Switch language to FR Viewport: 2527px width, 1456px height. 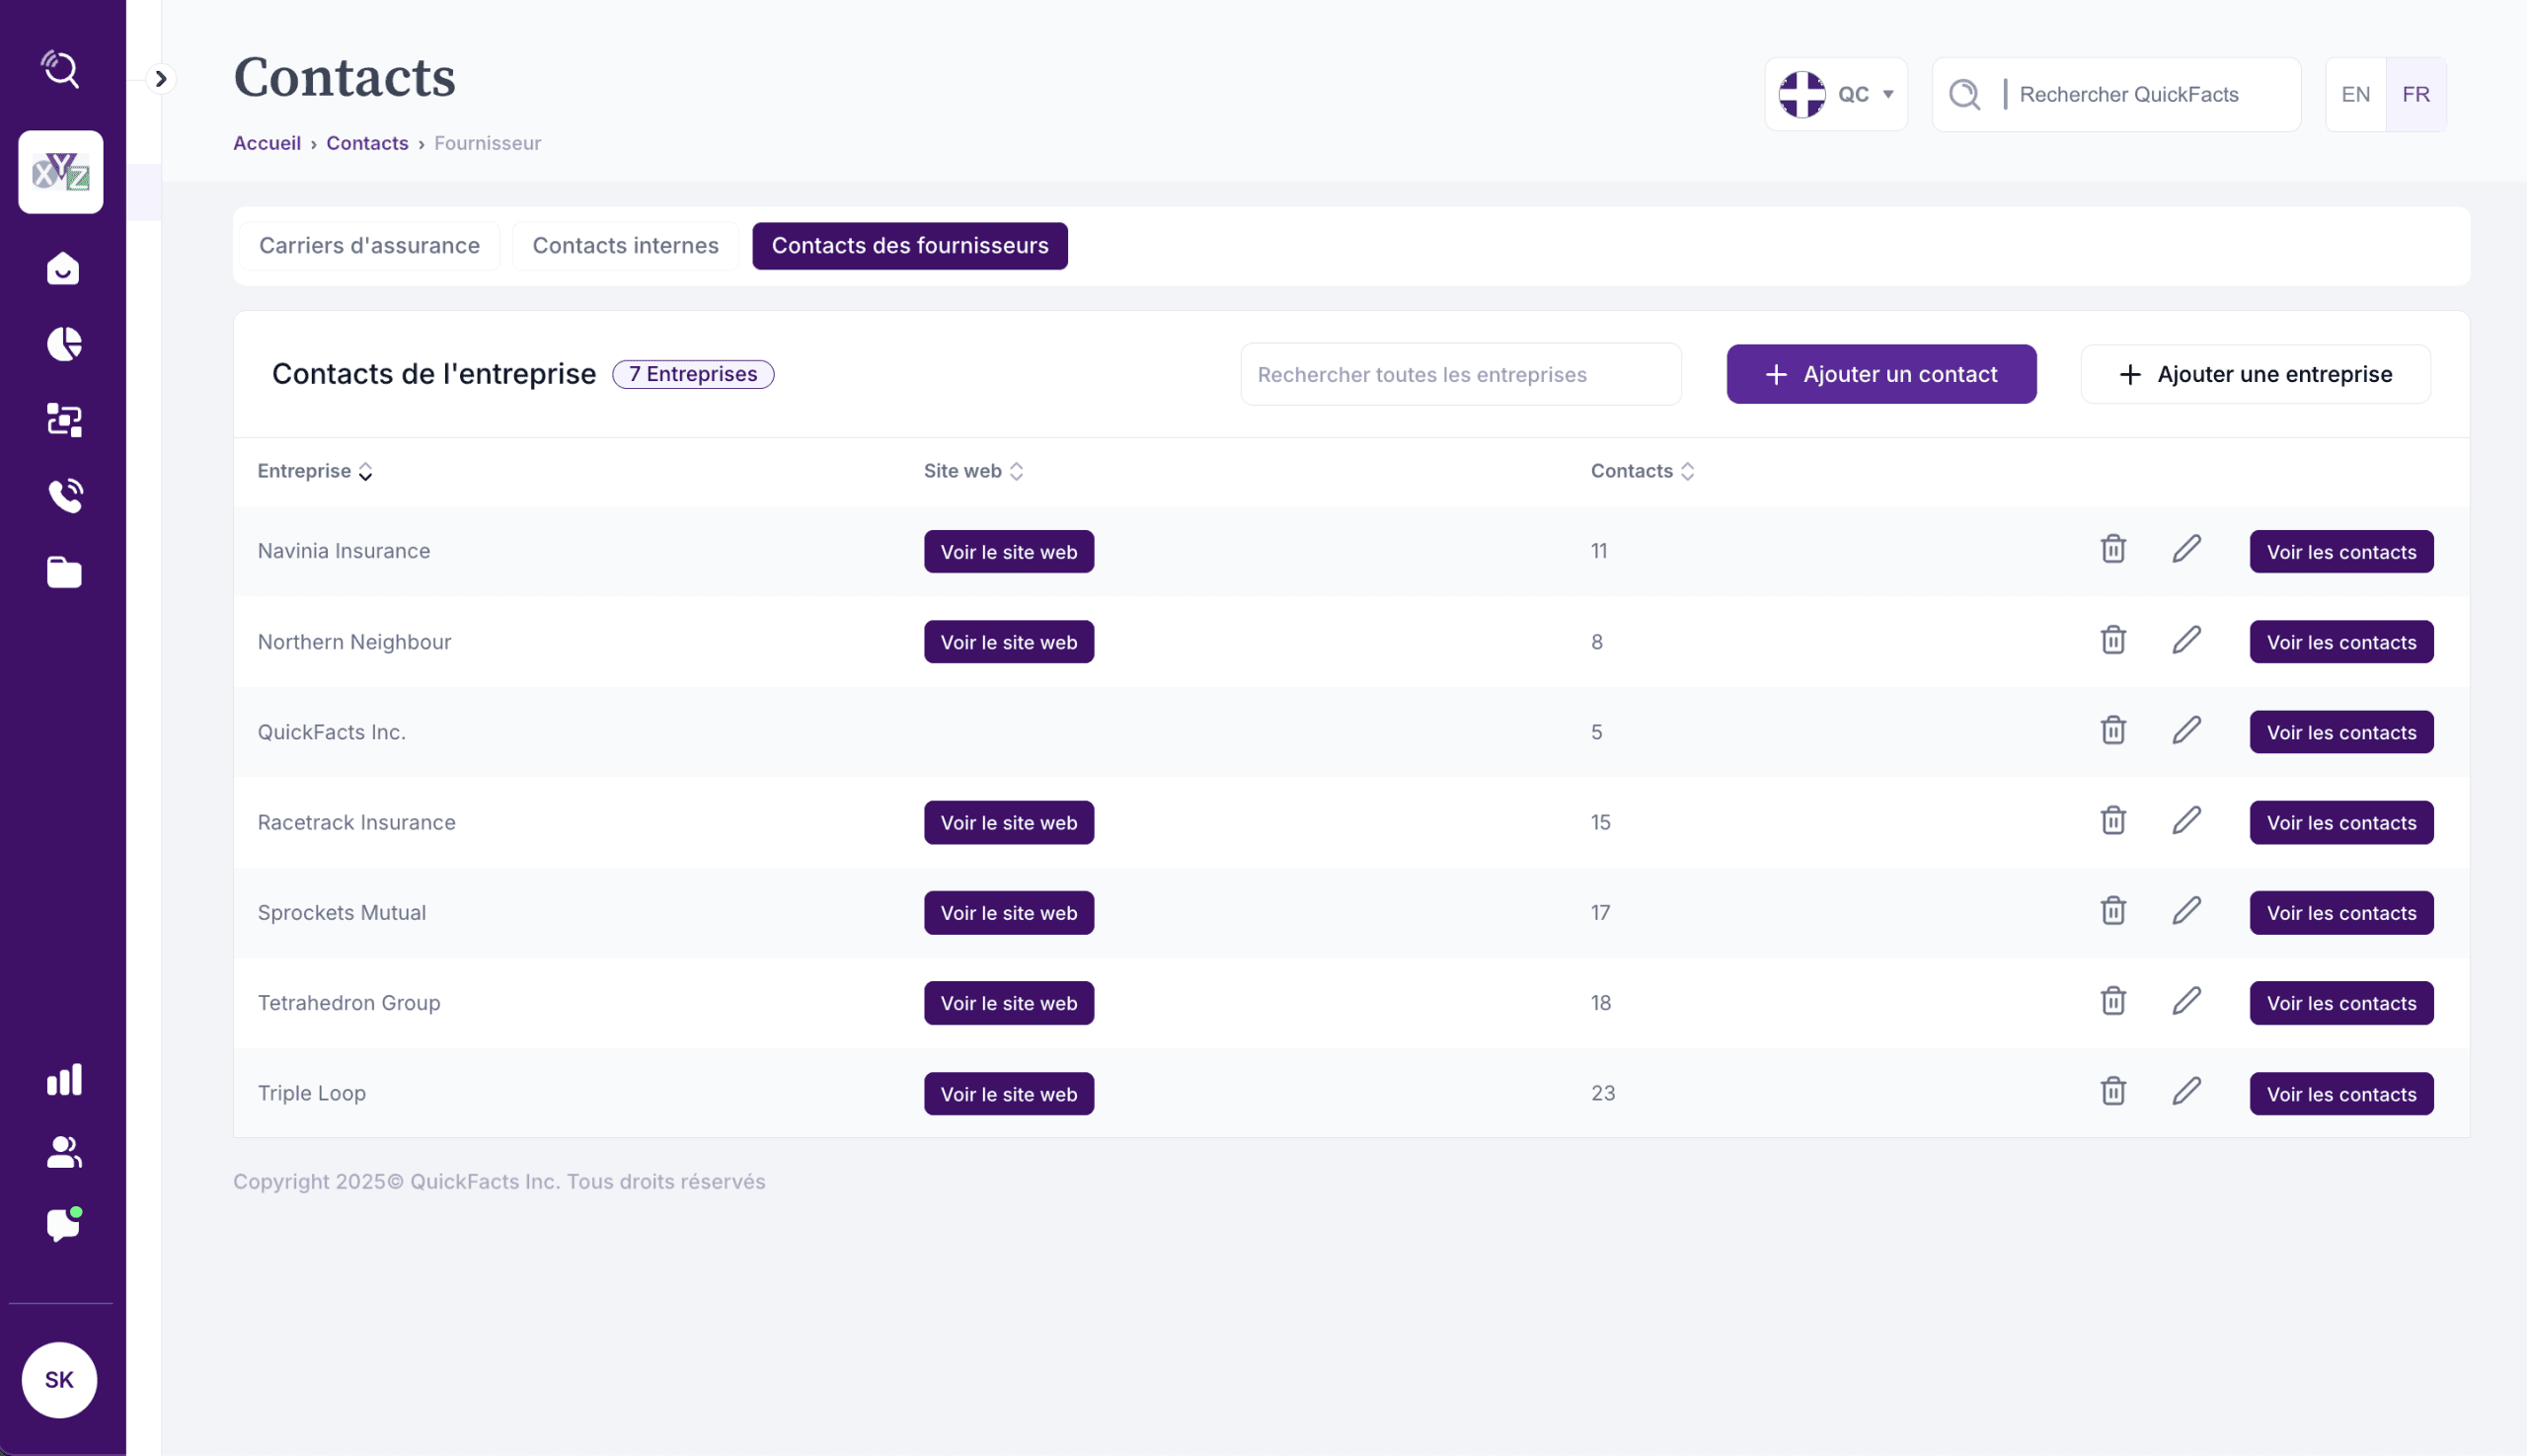pyautogui.click(x=2415, y=94)
